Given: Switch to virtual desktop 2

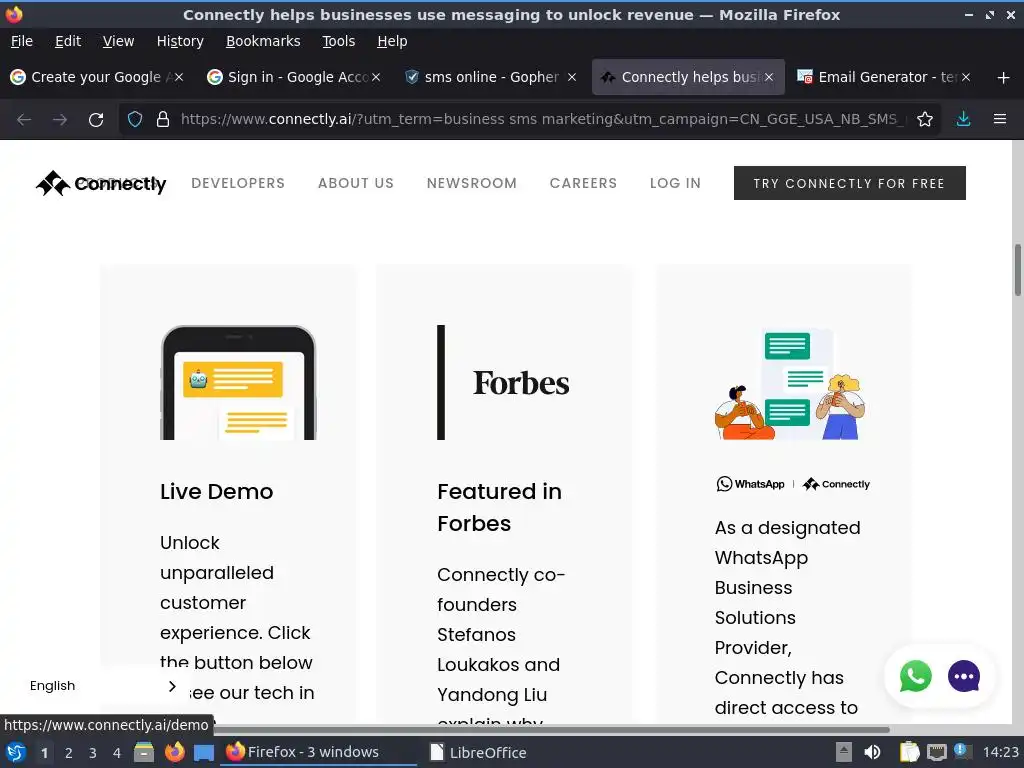Looking at the screenshot, I should pyautogui.click(x=69, y=753).
